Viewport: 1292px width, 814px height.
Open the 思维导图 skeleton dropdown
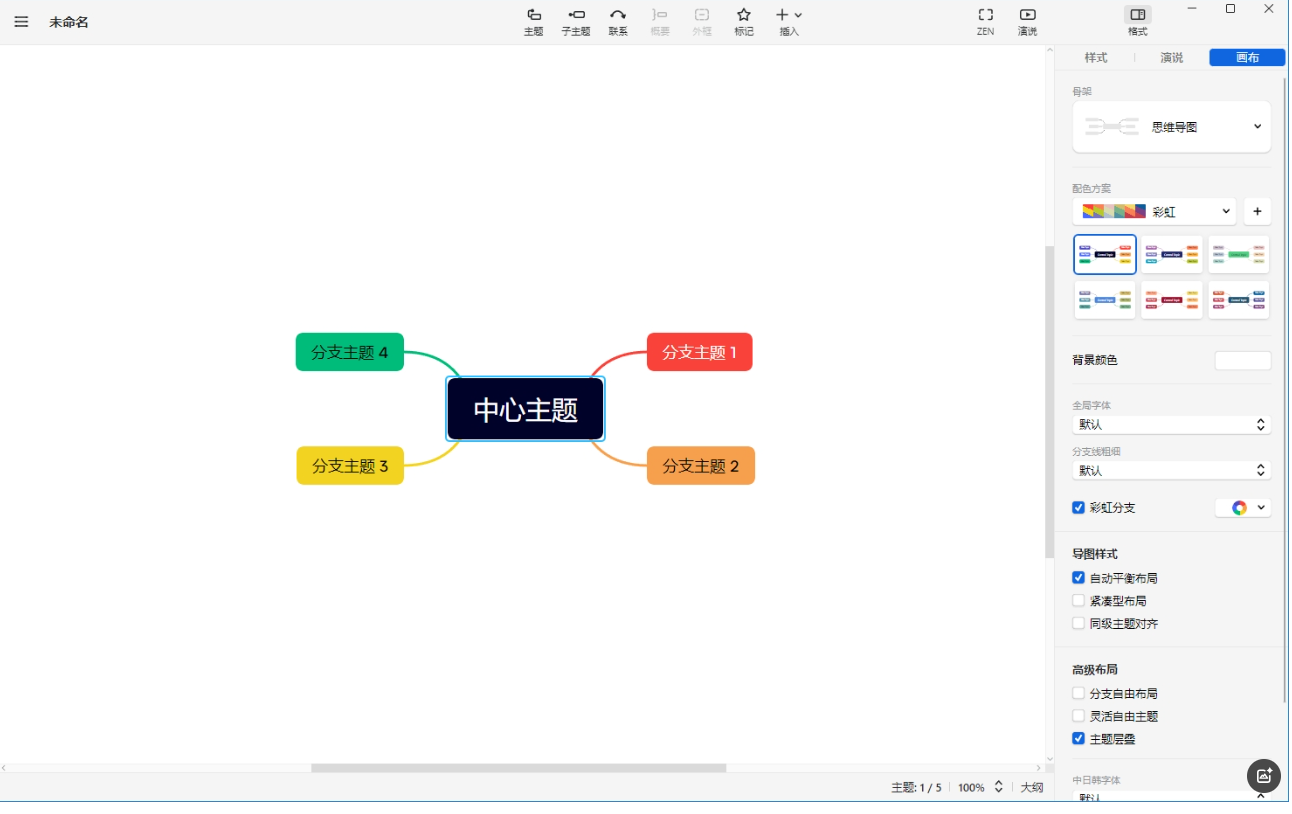coord(1172,127)
